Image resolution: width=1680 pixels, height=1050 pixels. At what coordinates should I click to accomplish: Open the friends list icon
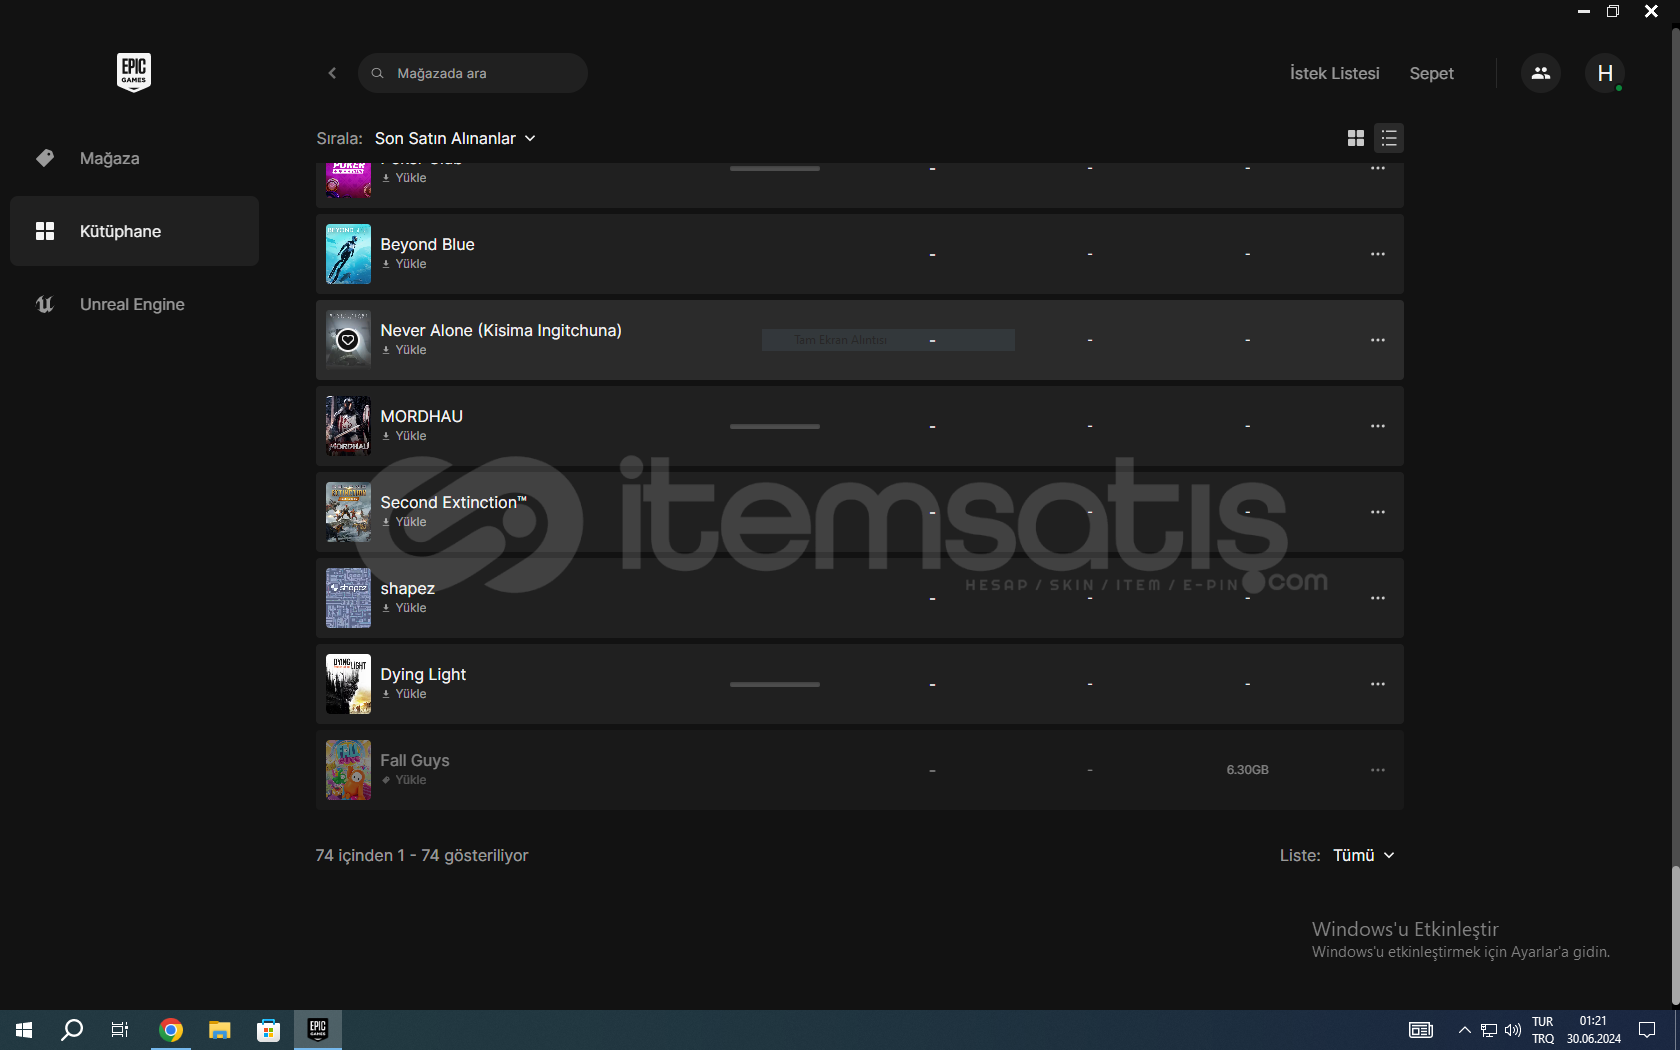point(1541,73)
